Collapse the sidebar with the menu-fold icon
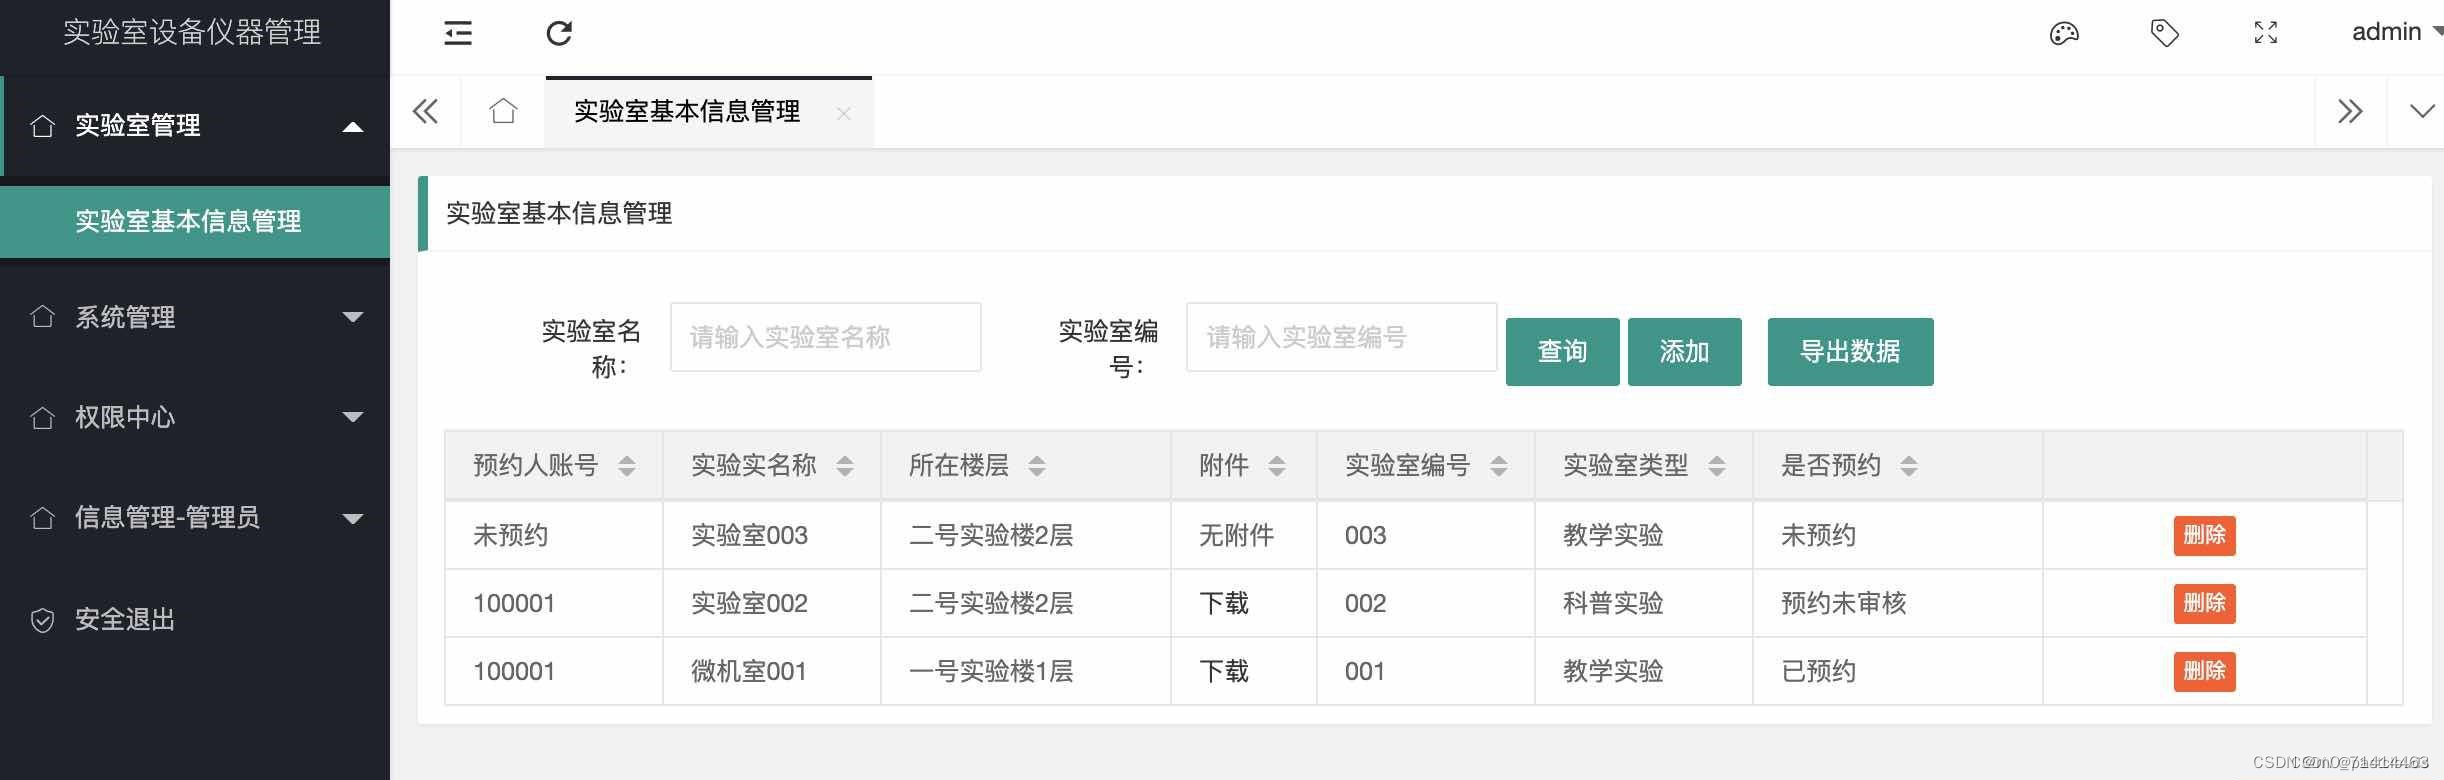2444x780 pixels. point(458,33)
